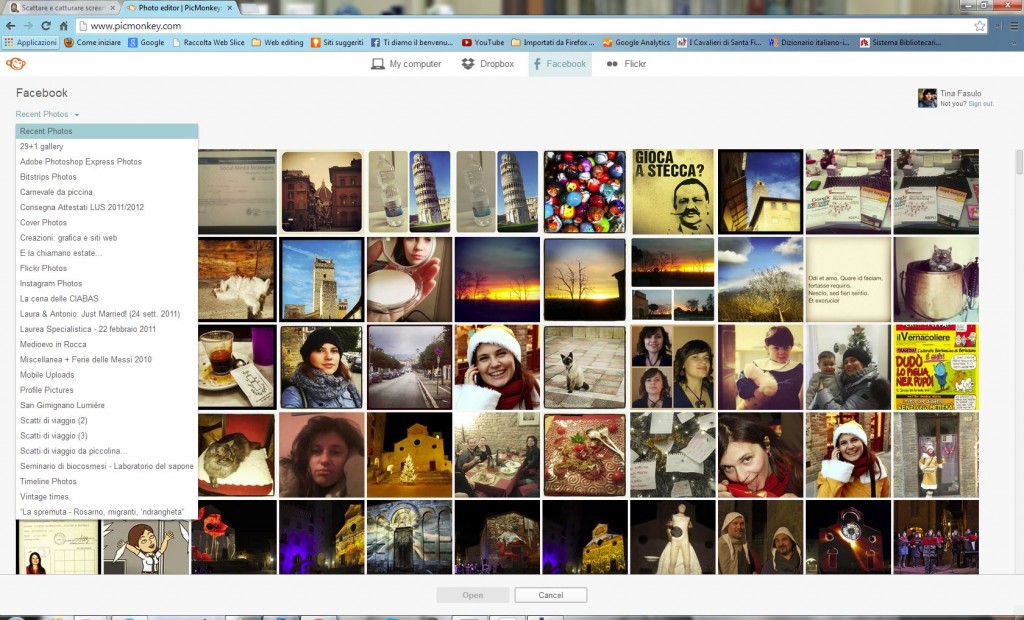Select the Carnevale da piccina album
This screenshot has width=1024, height=620.
click(x=106, y=192)
